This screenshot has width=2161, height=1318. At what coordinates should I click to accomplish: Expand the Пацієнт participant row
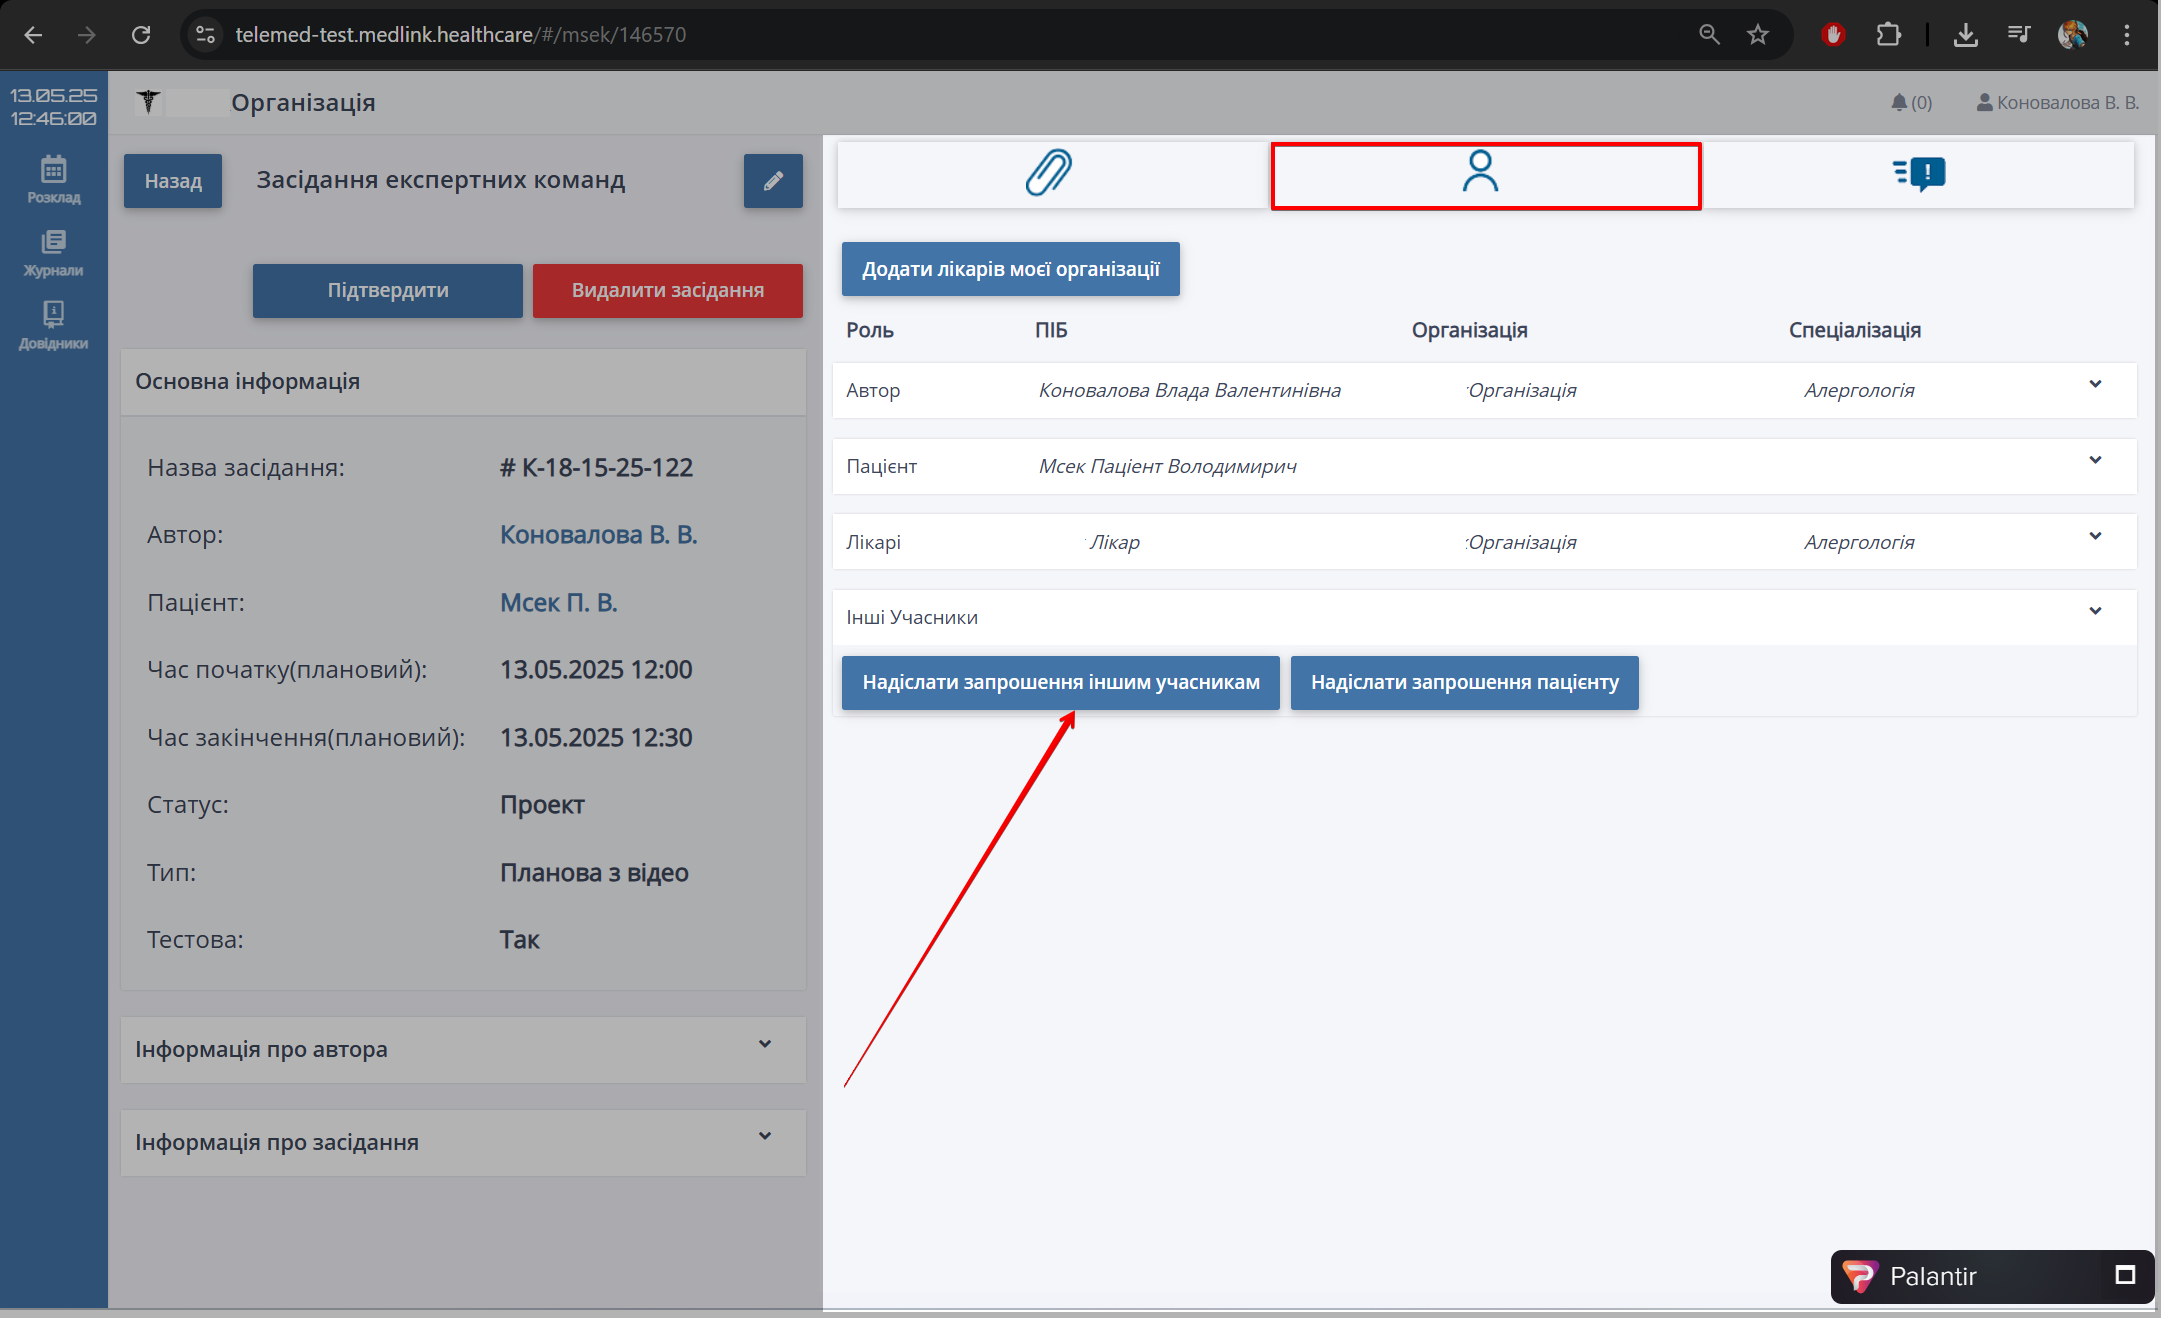[x=2095, y=461]
